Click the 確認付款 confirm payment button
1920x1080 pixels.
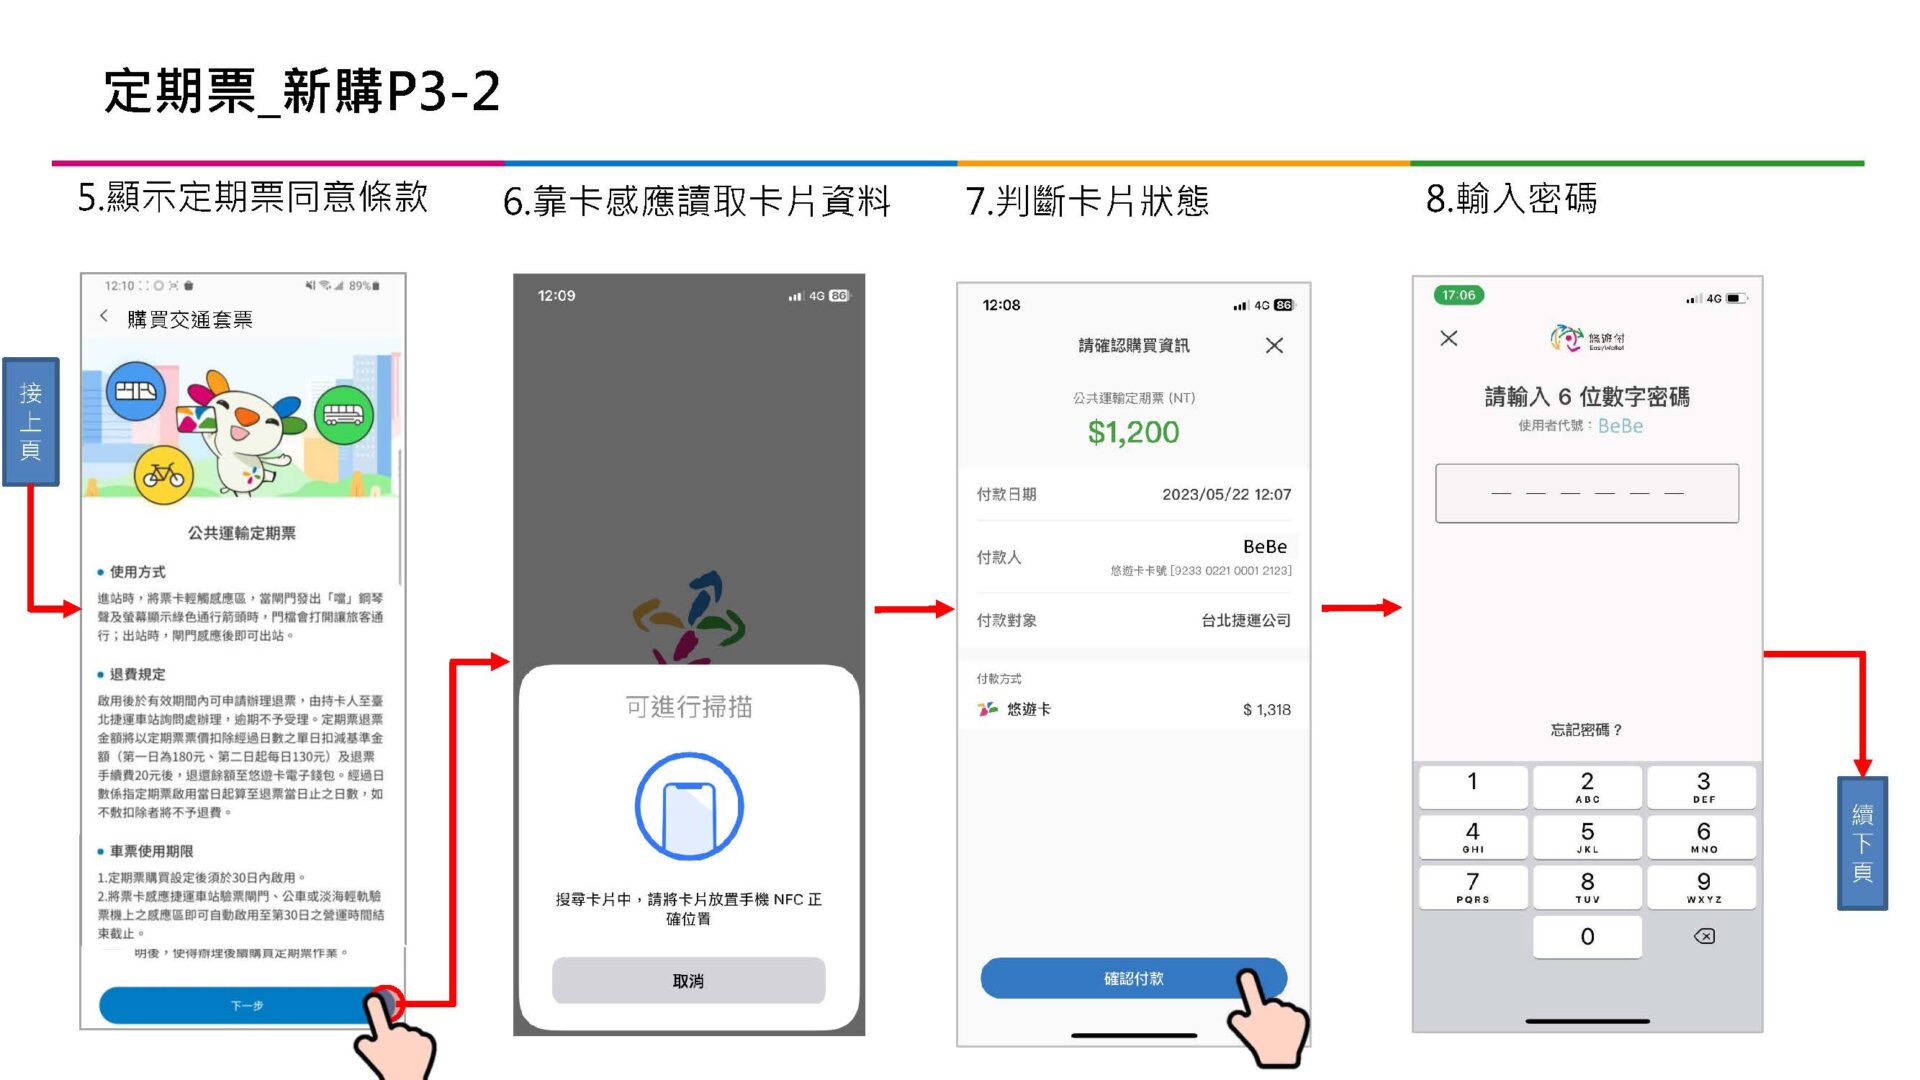tap(1131, 976)
